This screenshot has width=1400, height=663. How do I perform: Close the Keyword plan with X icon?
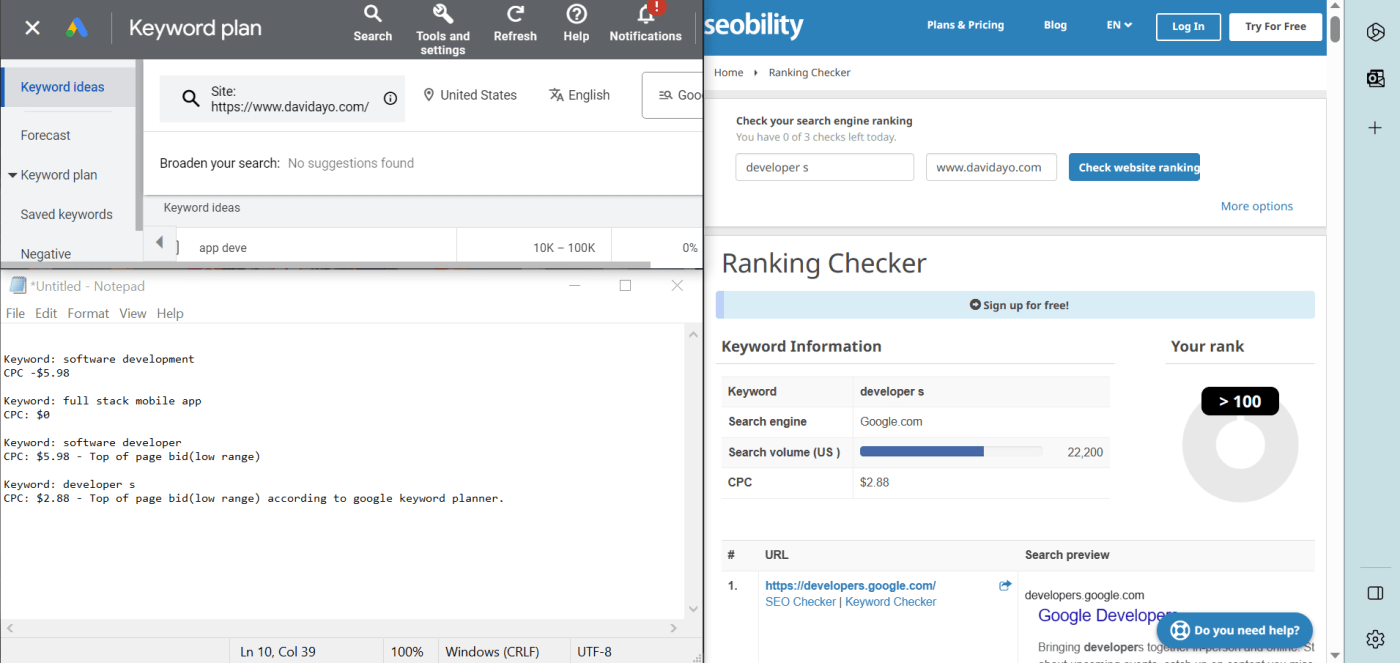pyautogui.click(x=32, y=28)
